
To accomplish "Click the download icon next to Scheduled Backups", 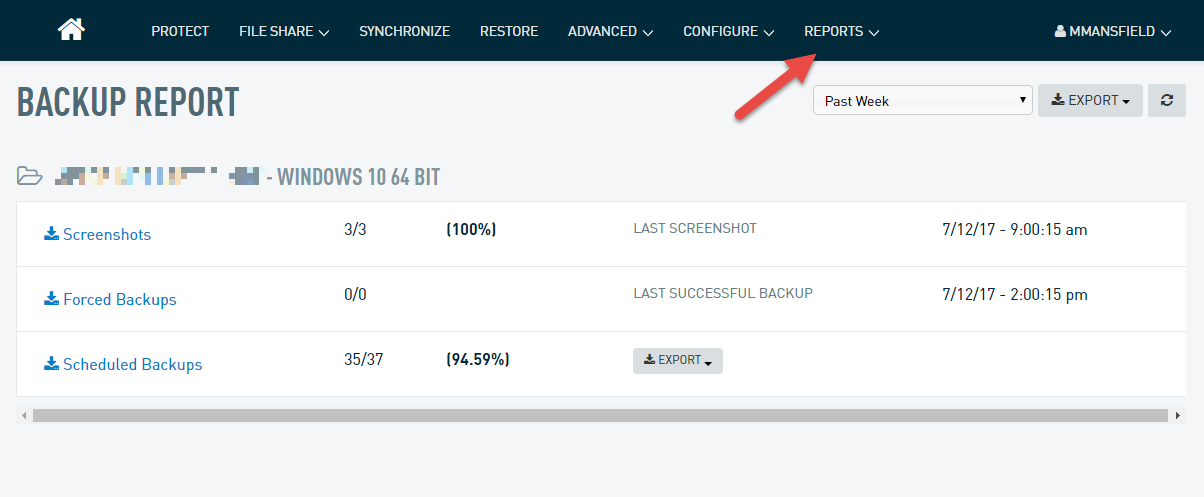I will click(51, 364).
